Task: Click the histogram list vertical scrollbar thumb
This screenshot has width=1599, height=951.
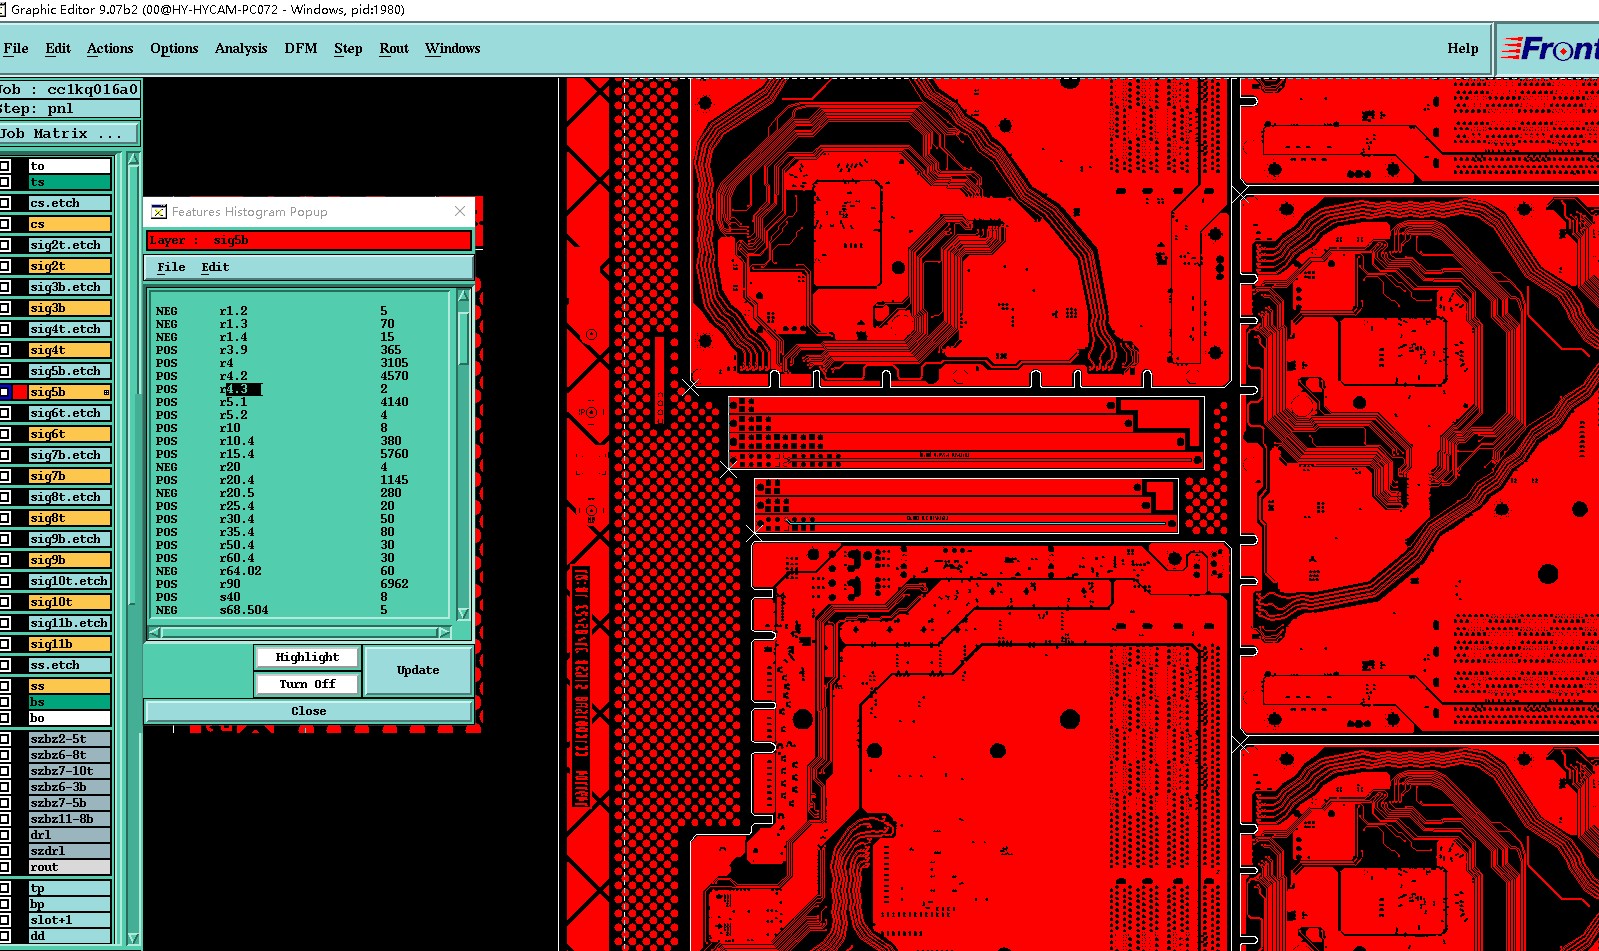Action: [x=463, y=338]
